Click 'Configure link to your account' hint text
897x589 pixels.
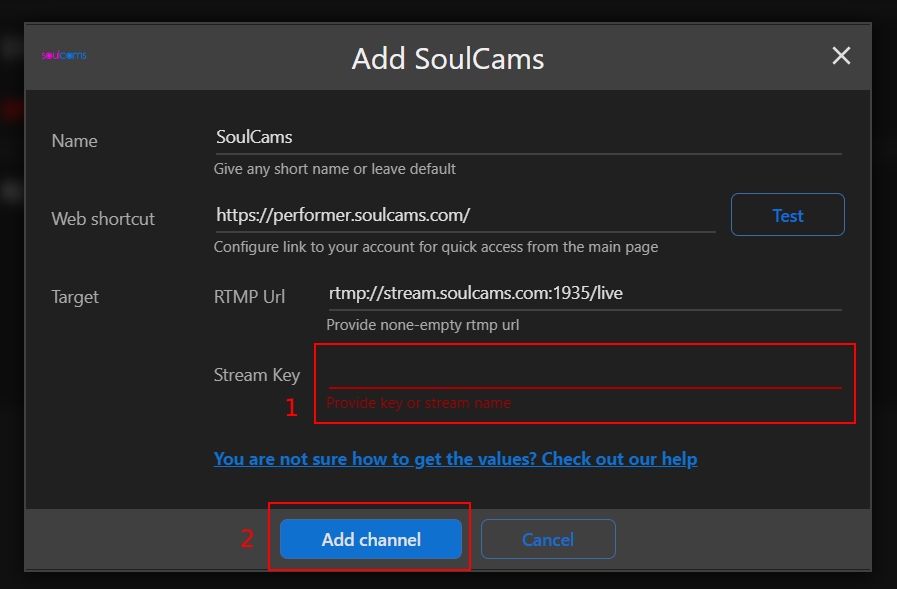tap(436, 247)
